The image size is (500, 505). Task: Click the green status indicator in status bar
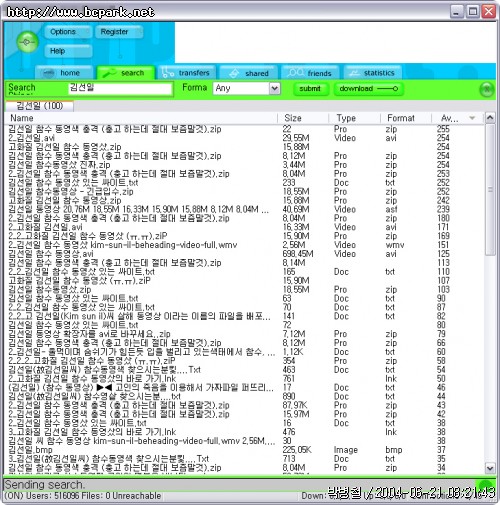pyautogui.click(x=485, y=486)
